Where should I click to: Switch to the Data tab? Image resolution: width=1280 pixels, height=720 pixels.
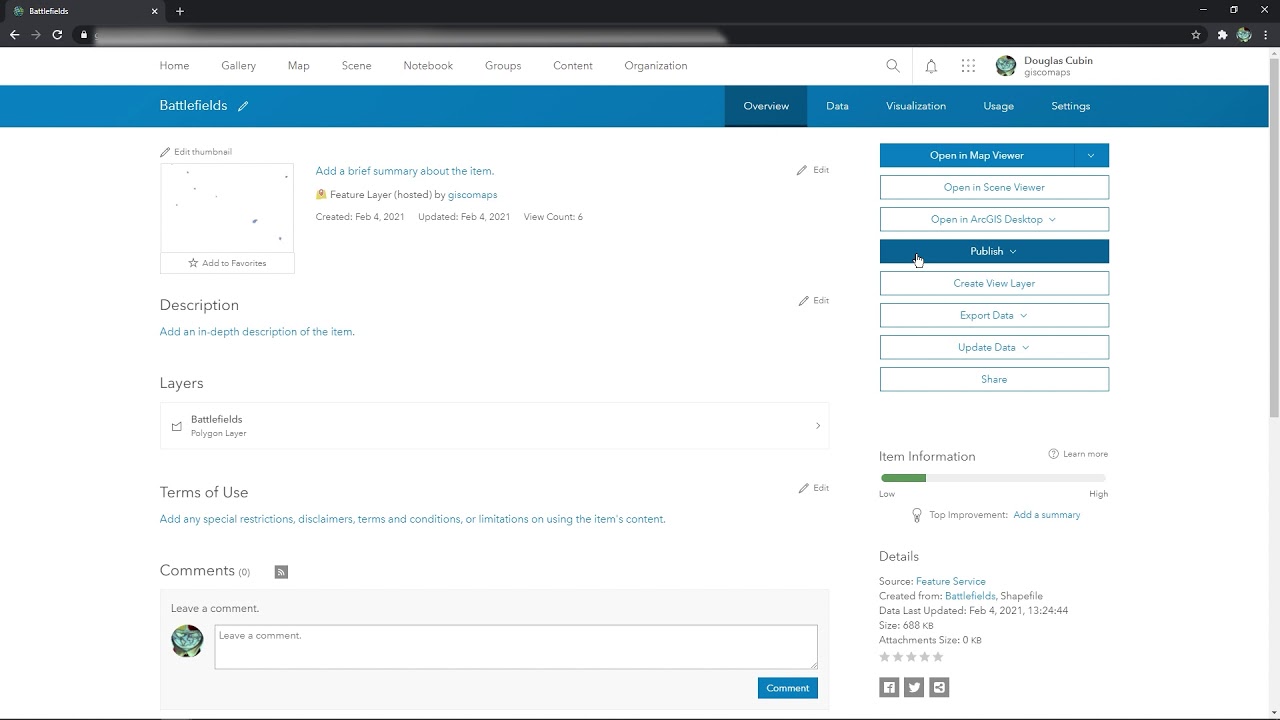click(837, 106)
